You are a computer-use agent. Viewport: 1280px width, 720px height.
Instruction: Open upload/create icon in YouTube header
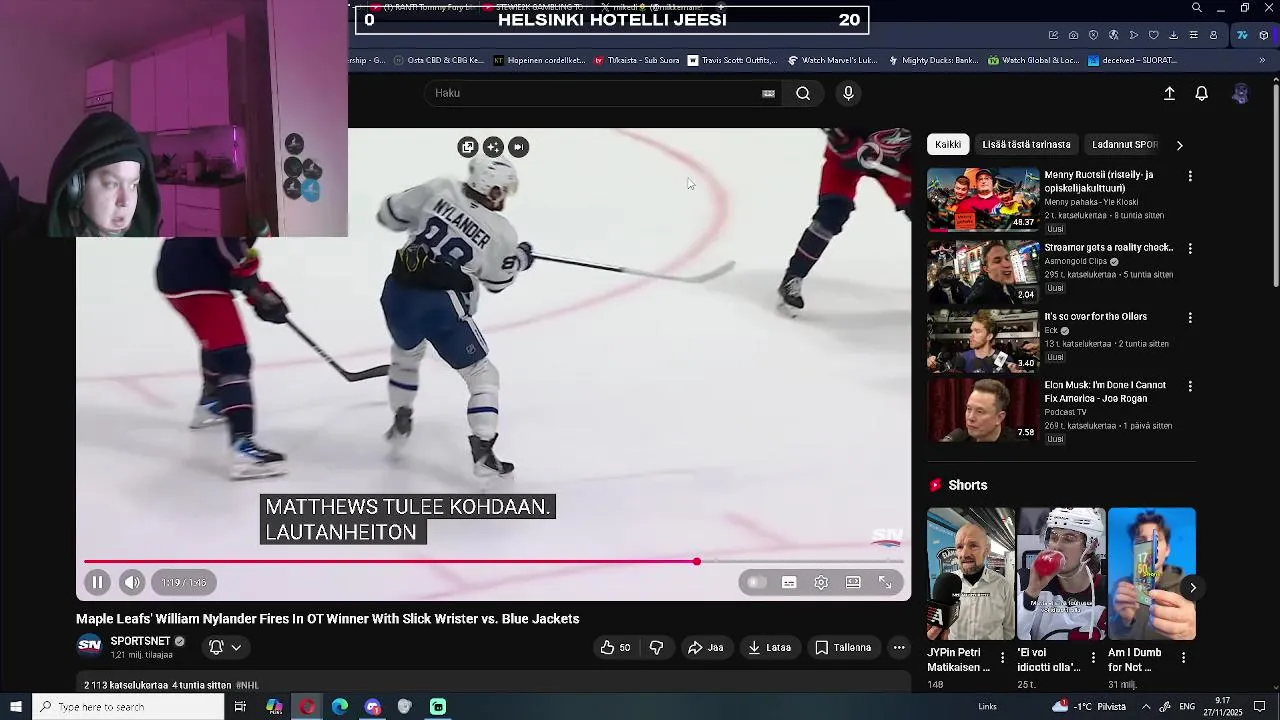point(1169,93)
